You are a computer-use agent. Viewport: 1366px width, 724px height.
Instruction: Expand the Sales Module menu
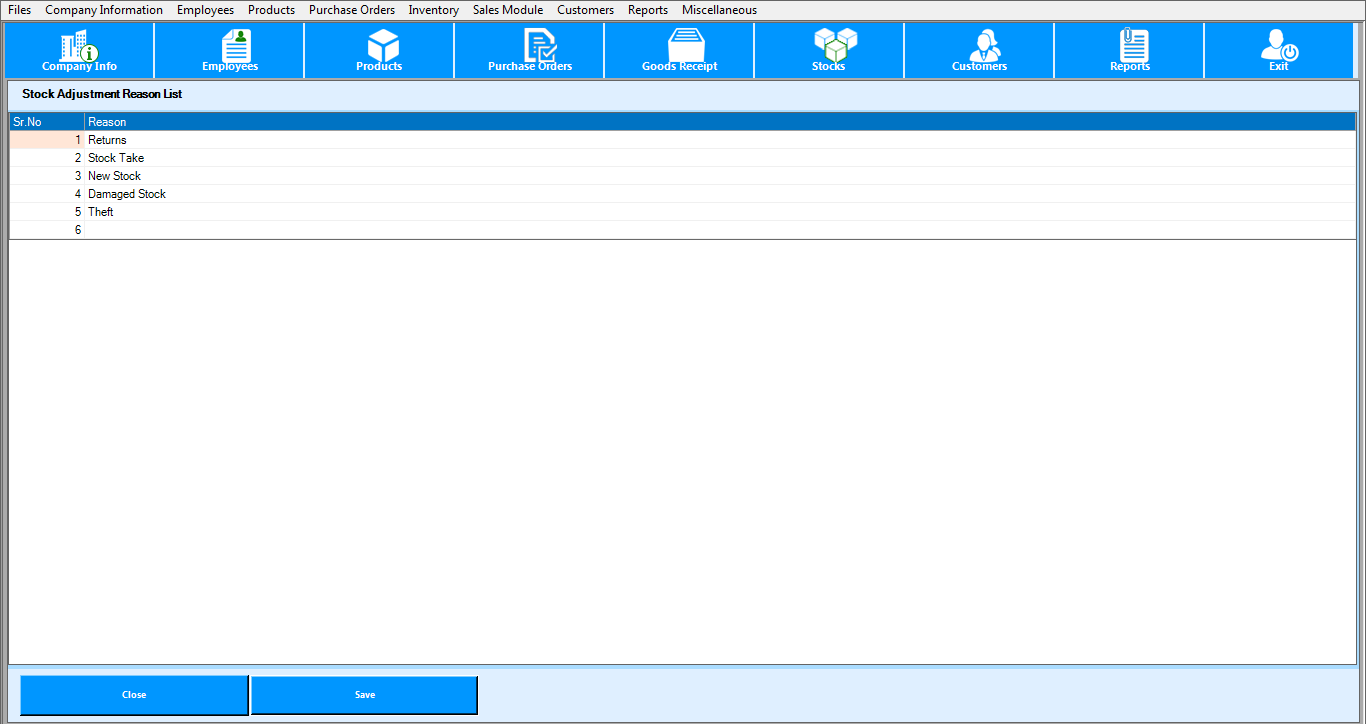[508, 10]
